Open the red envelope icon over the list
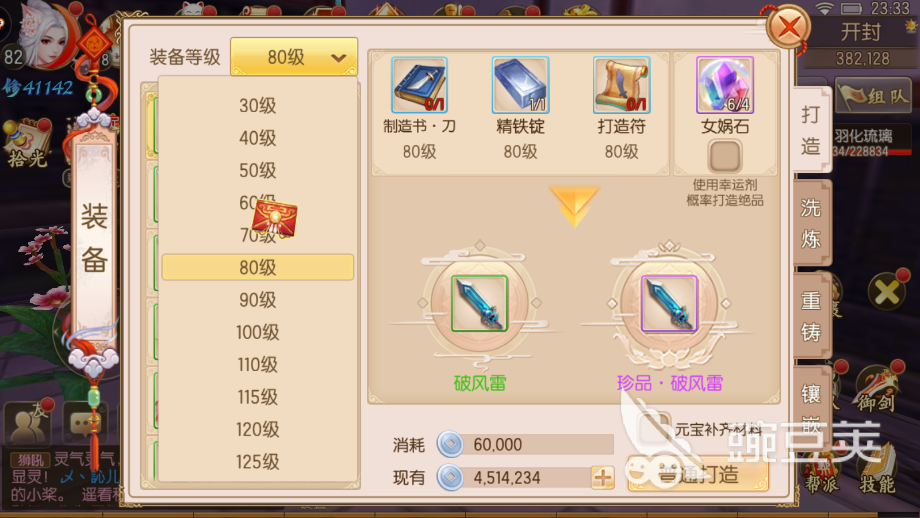Image resolution: width=920 pixels, height=518 pixels. (275, 218)
